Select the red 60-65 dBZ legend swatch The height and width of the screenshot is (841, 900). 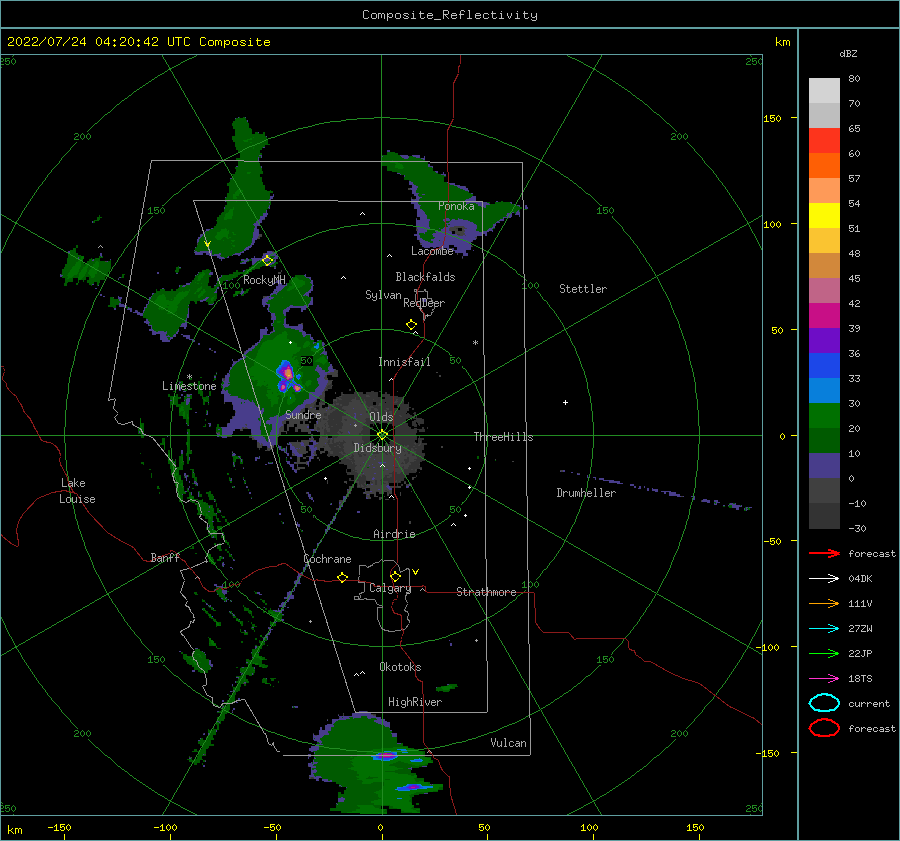pos(824,141)
